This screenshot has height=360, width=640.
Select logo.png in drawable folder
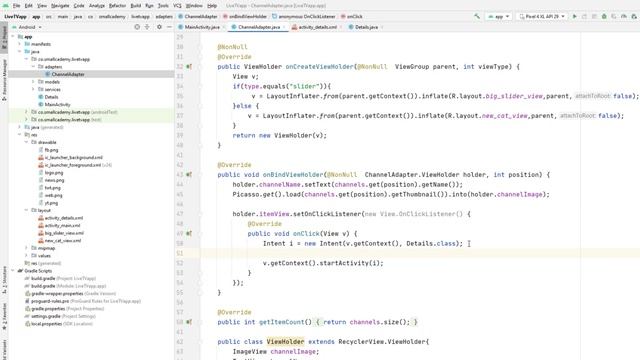pyautogui.click(x=53, y=173)
